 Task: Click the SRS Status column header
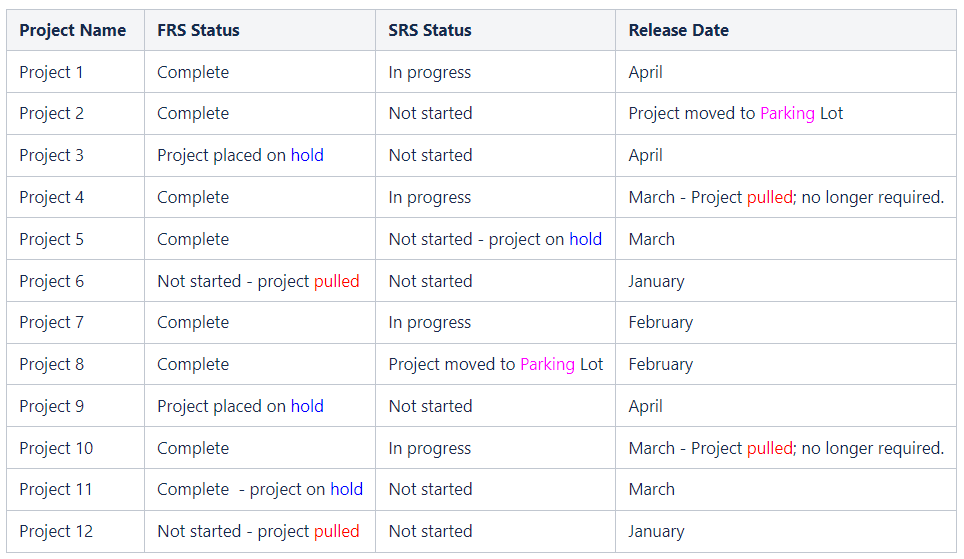pyautogui.click(x=496, y=30)
